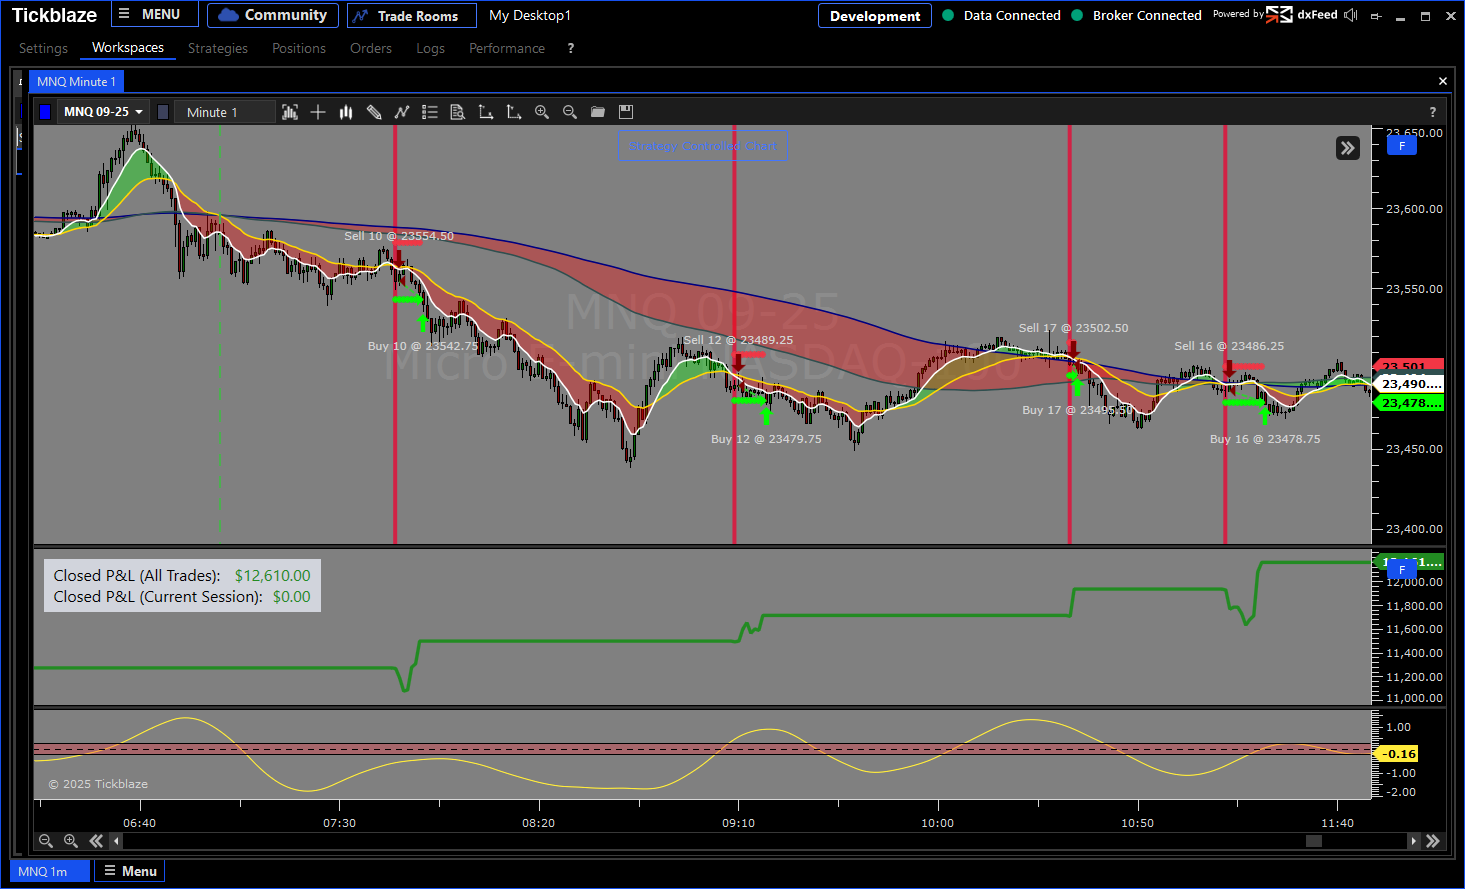This screenshot has width=1465, height=889.
Task: Expand the side panel with double chevron
Action: tap(1348, 148)
